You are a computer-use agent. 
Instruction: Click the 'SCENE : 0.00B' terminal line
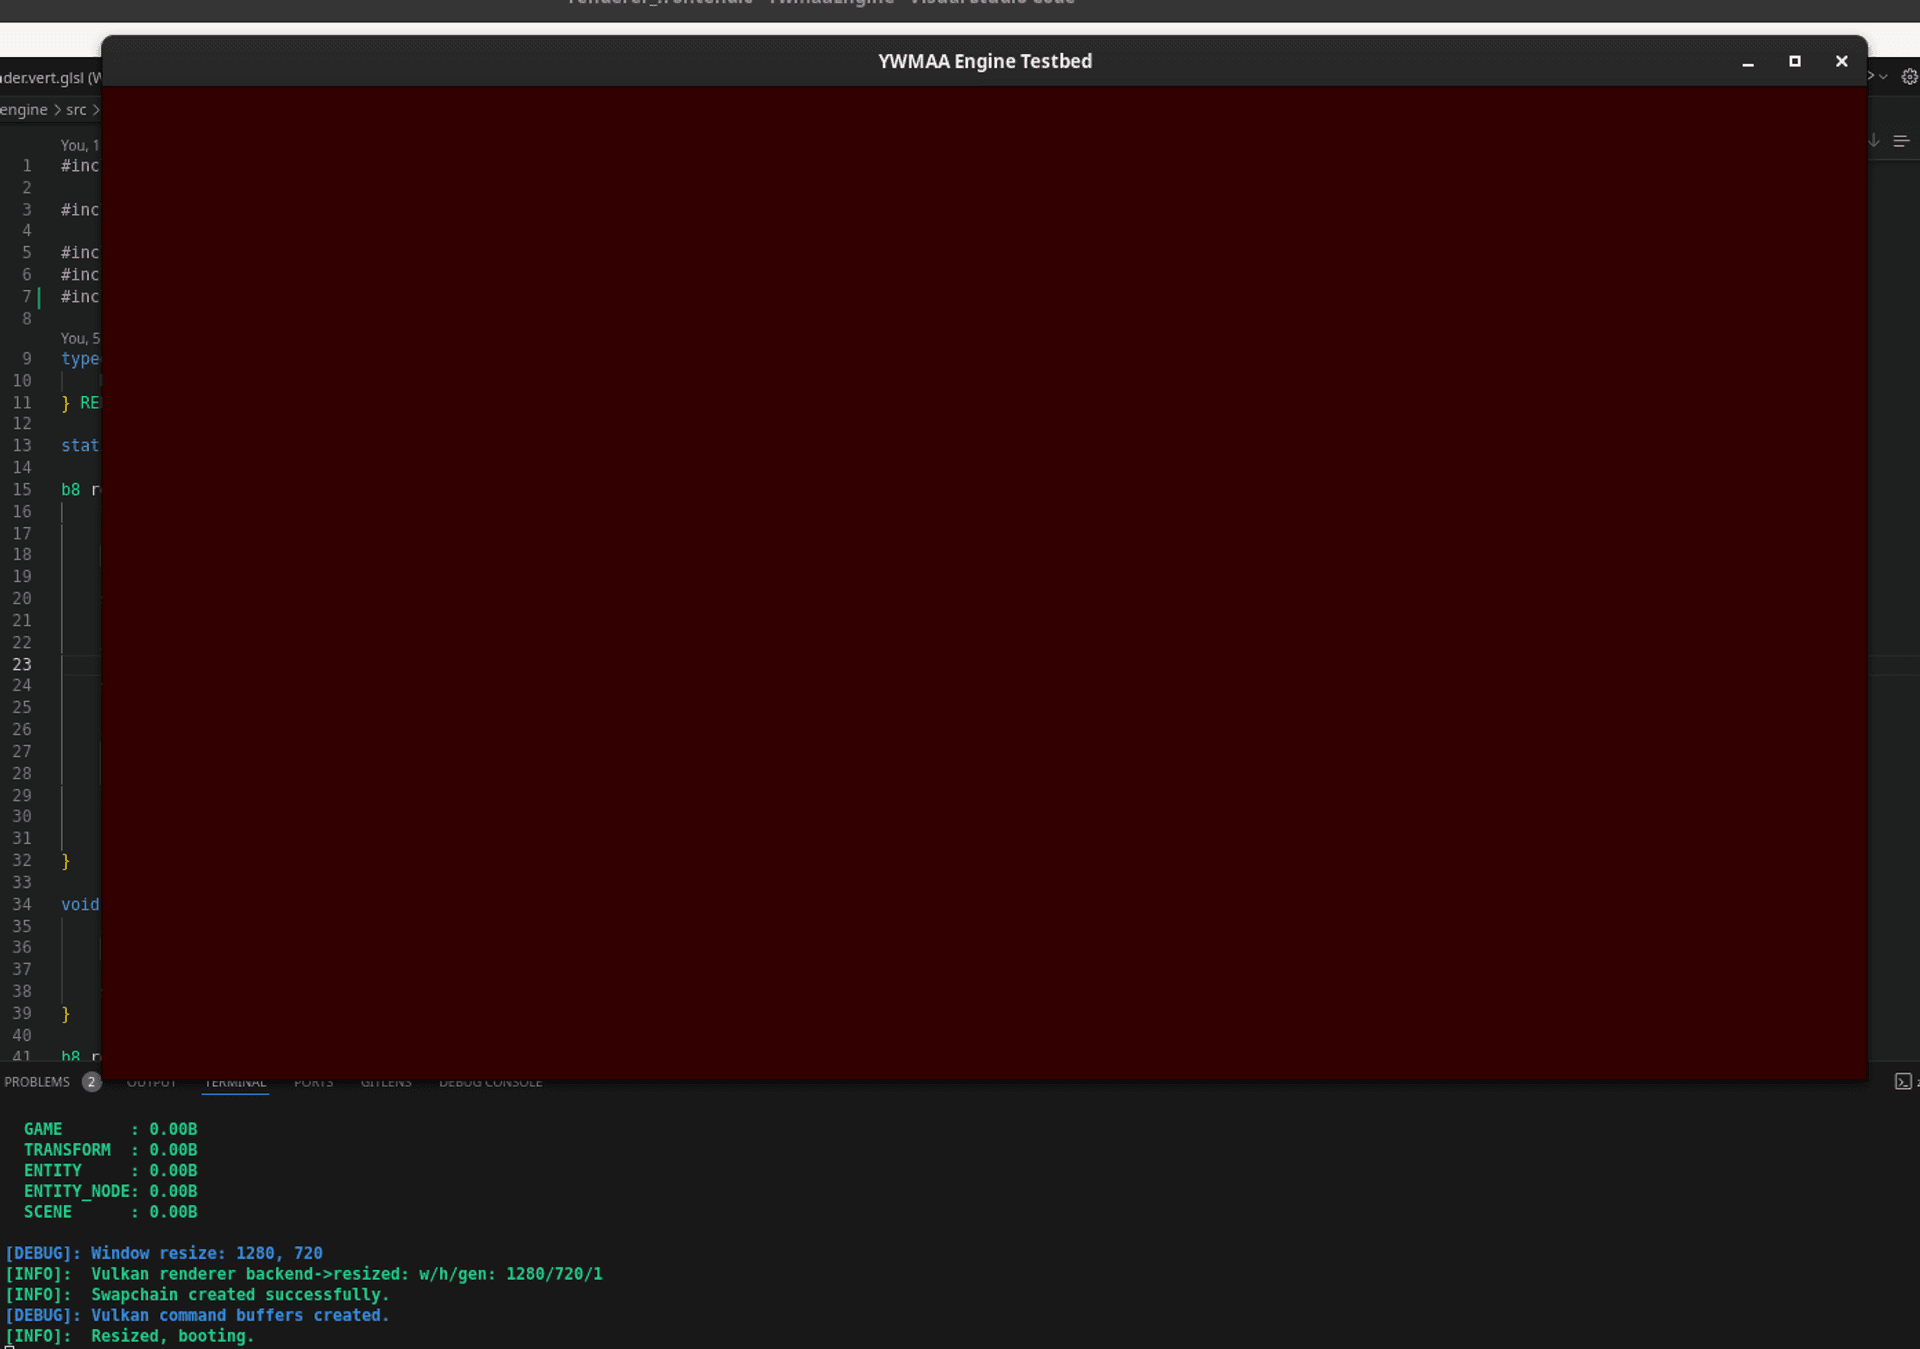pyautogui.click(x=110, y=1212)
